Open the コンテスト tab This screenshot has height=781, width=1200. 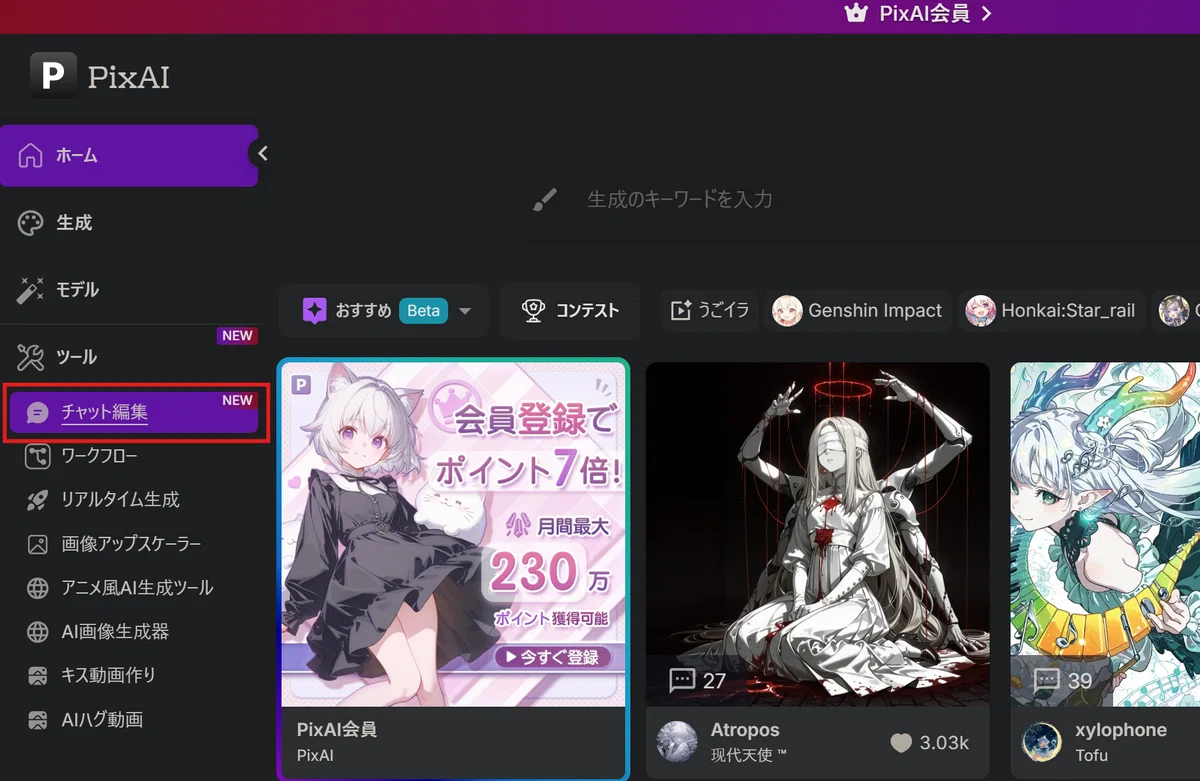click(x=570, y=311)
